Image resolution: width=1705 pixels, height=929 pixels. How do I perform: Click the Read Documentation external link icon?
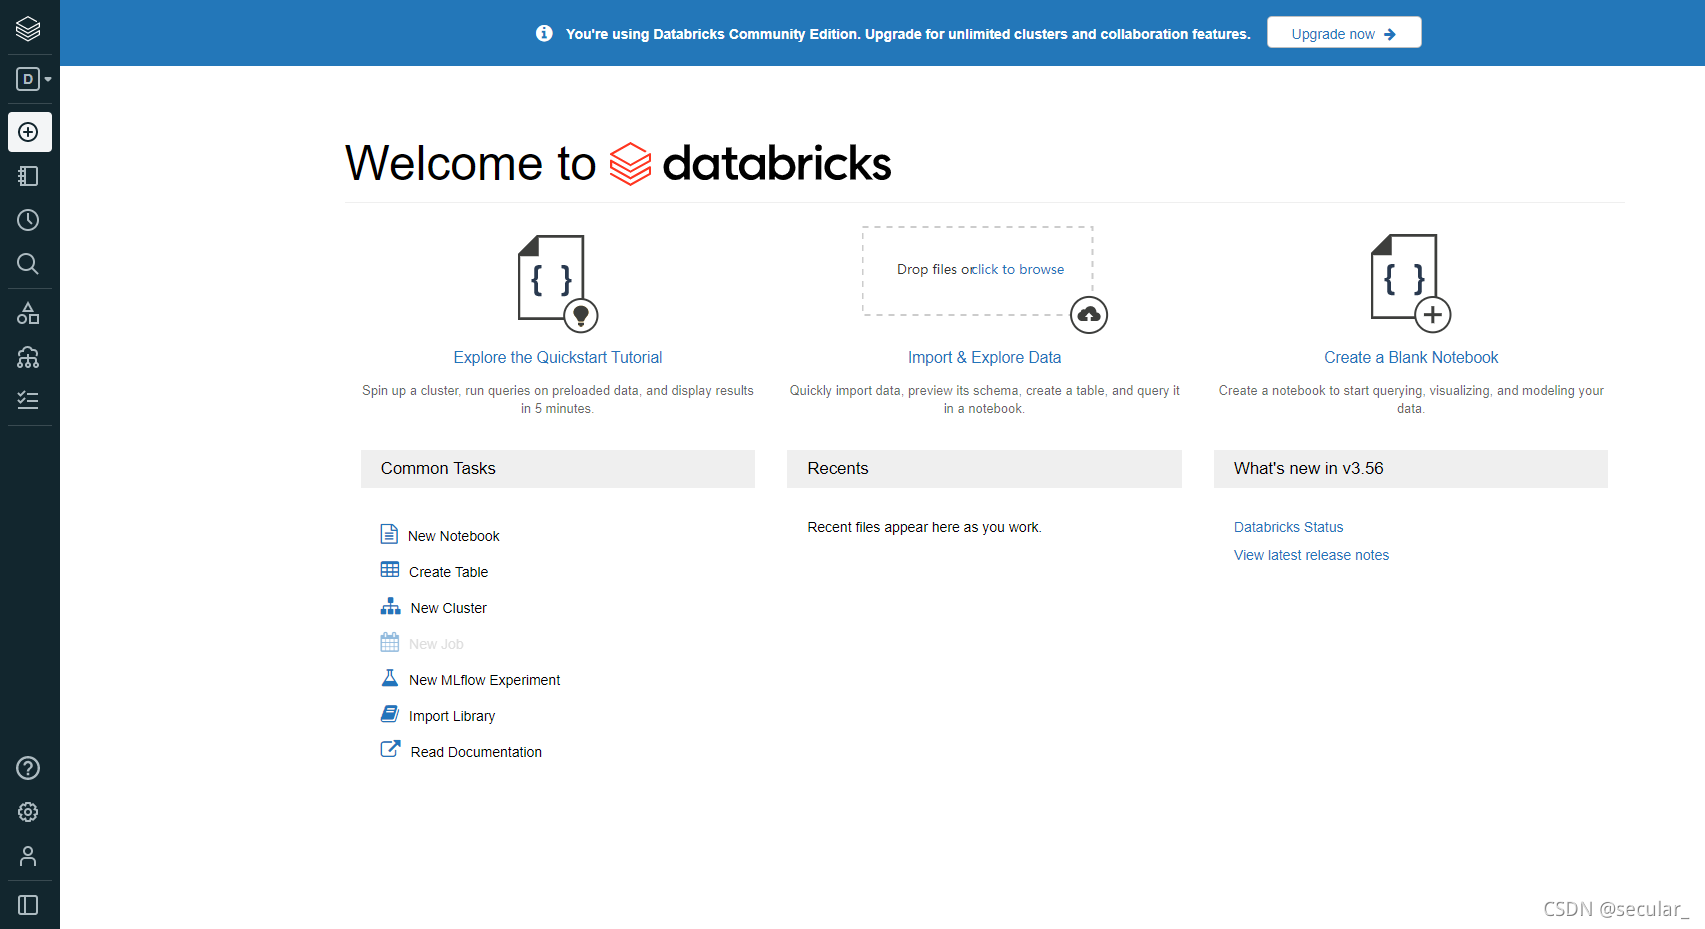point(390,749)
